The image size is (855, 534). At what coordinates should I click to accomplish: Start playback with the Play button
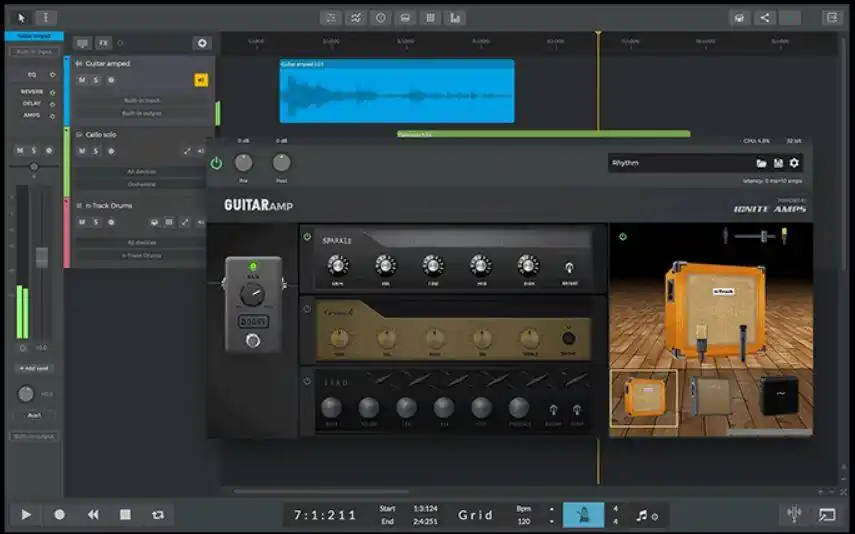pyautogui.click(x=26, y=514)
